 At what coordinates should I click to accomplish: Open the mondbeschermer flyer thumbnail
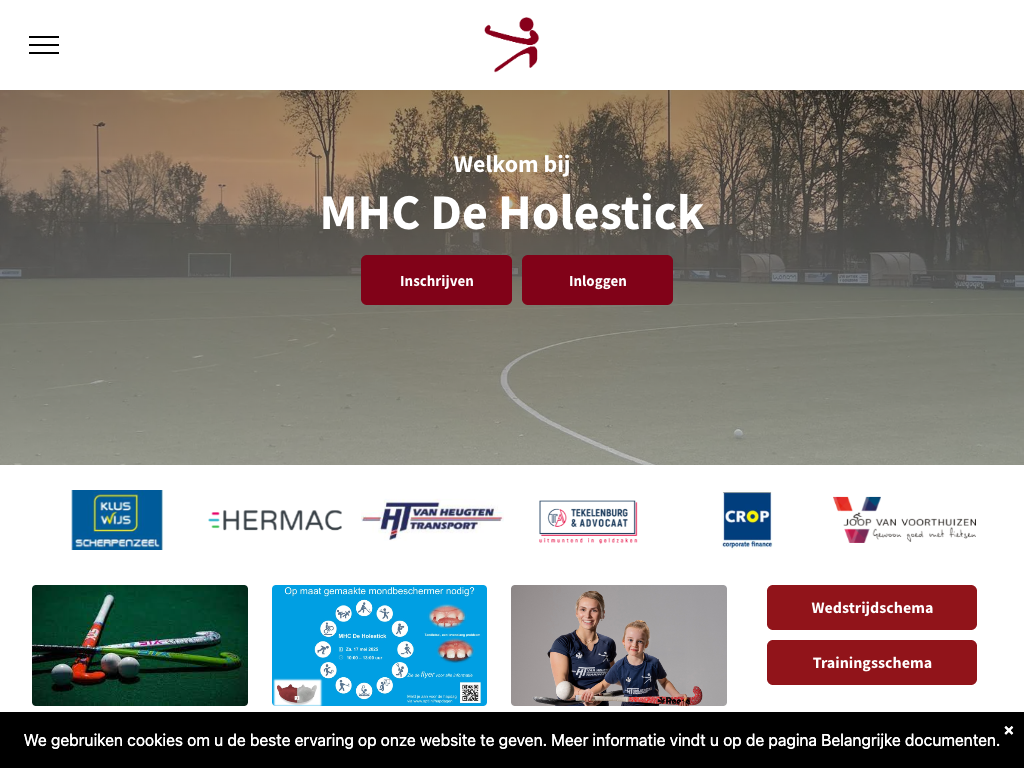(379, 645)
